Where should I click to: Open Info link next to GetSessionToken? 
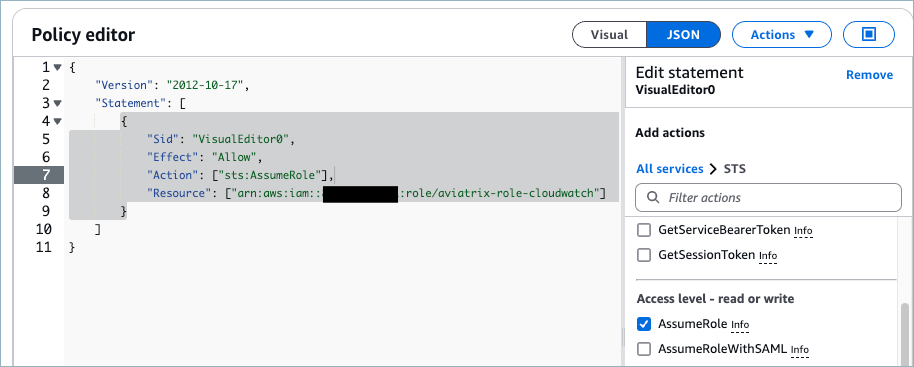[x=768, y=256]
